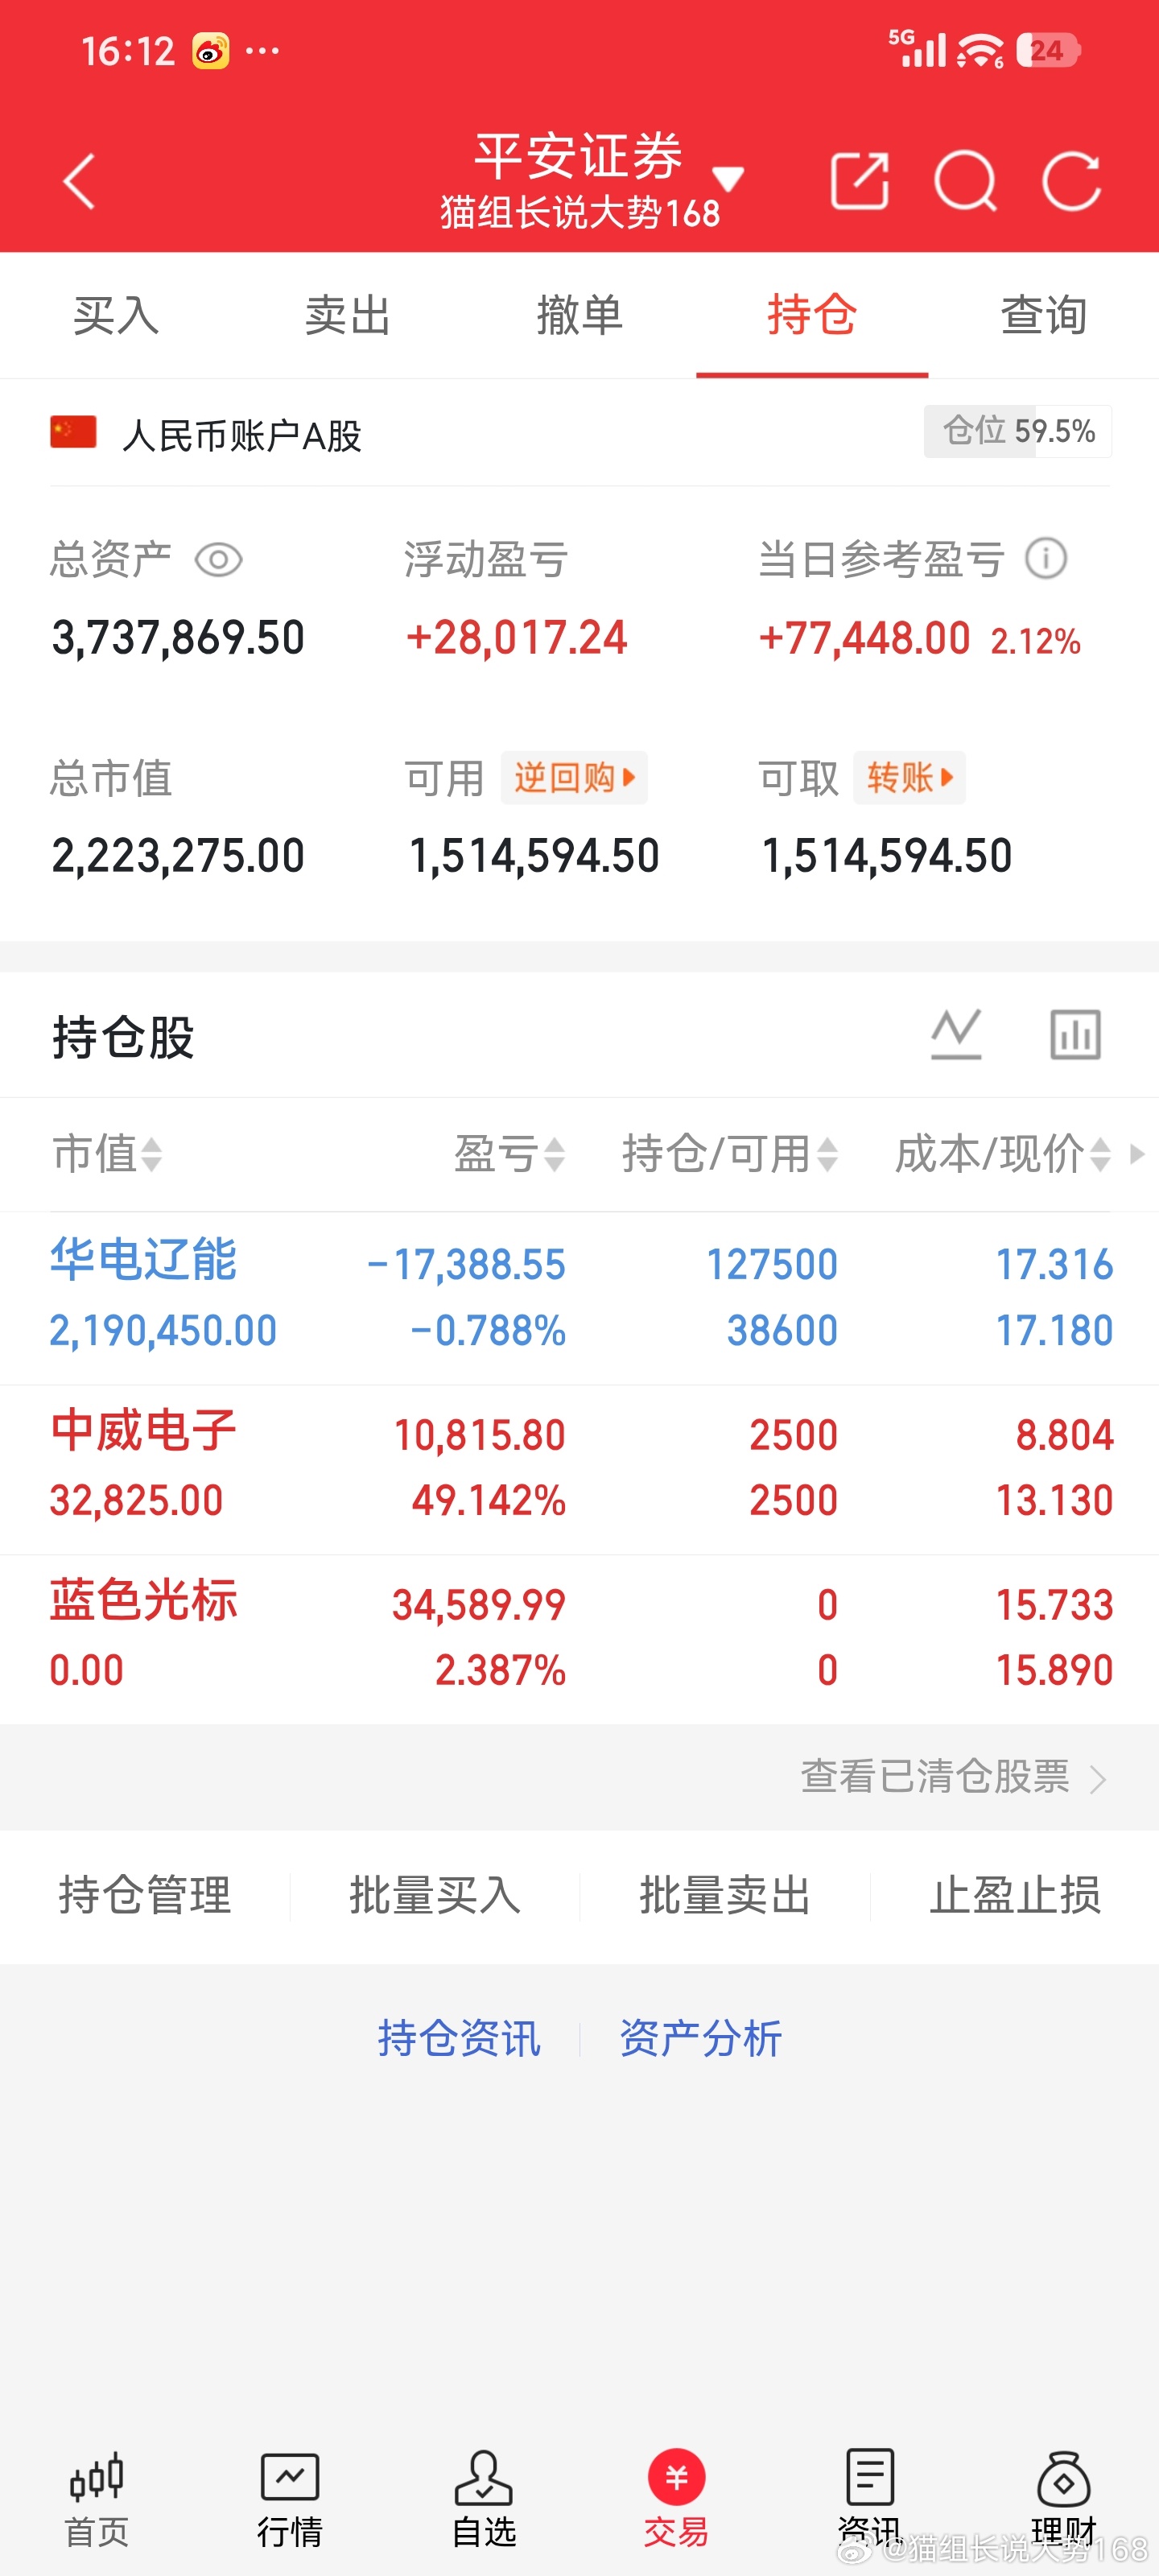Tap the right arrow to show more columns
The image size is (1159, 2576).
pyautogui.click(x=1137, y=1154)
